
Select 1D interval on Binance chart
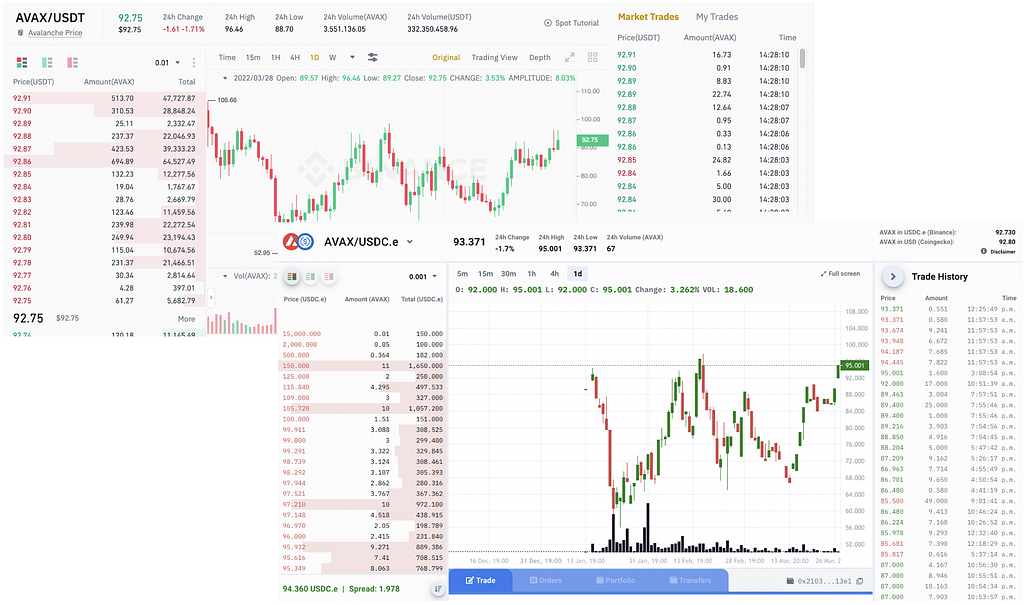[x=315, y=57]
